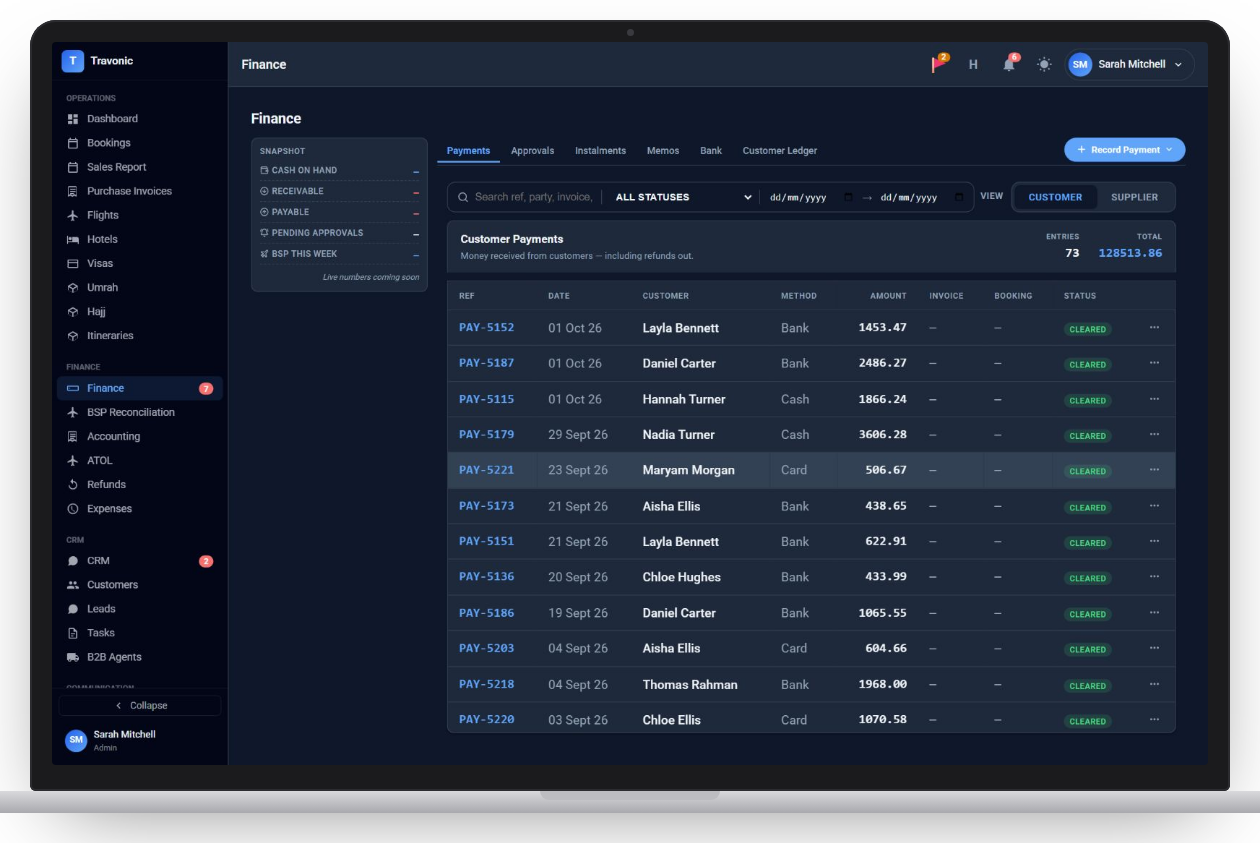Toggle light theme with sun icon
Image resolution: width=1260 pixels, height=843 pixels.
(x=1044, y=64)
